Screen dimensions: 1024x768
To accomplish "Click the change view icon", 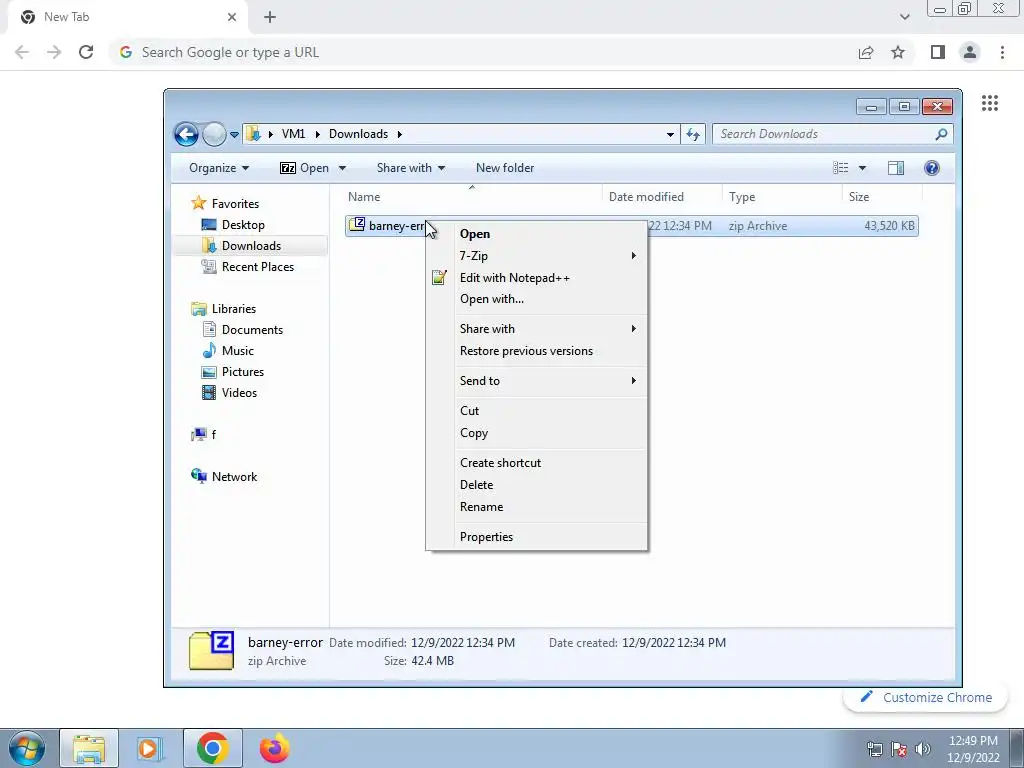I will (x=840, y=168).
